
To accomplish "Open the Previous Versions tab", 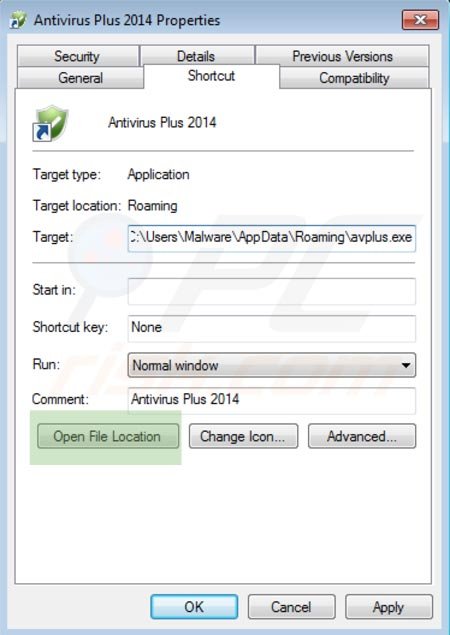I will coord(342,56).
